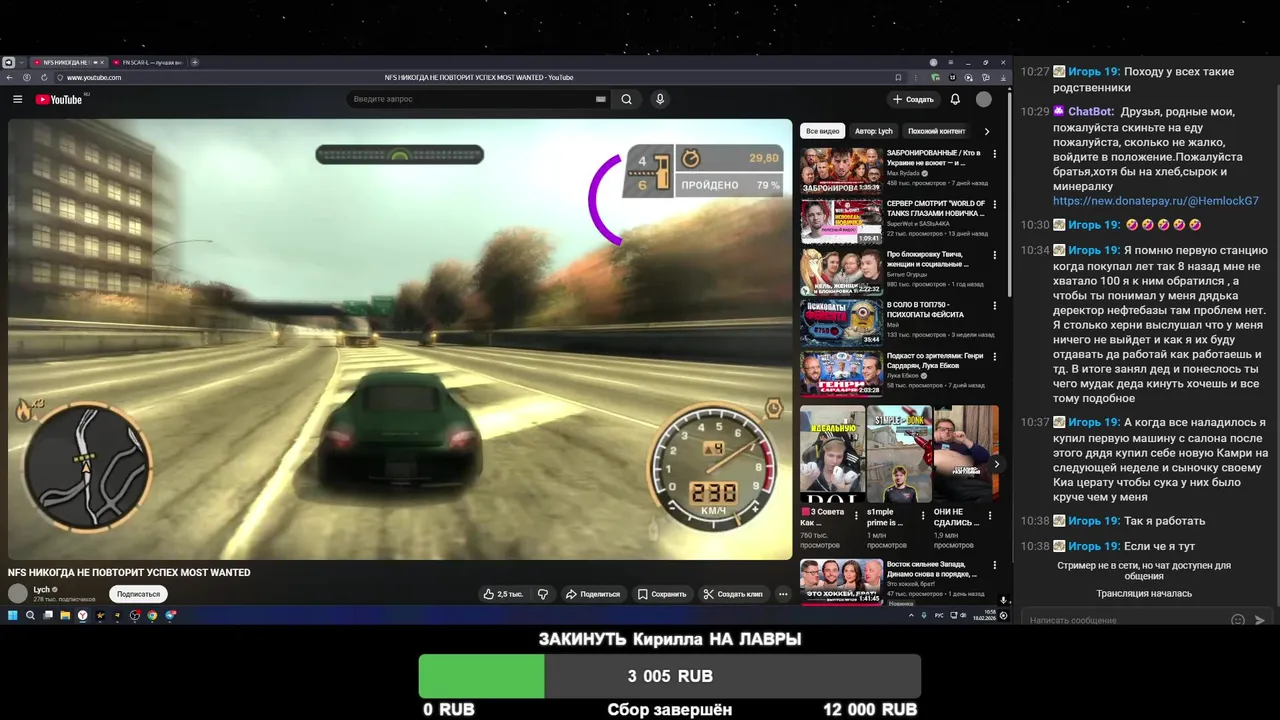Image resolution: width=1280 pixels, height=720 pixels.
Task: Open File Explorer folder on taskbar
Action: click(64, 616)
